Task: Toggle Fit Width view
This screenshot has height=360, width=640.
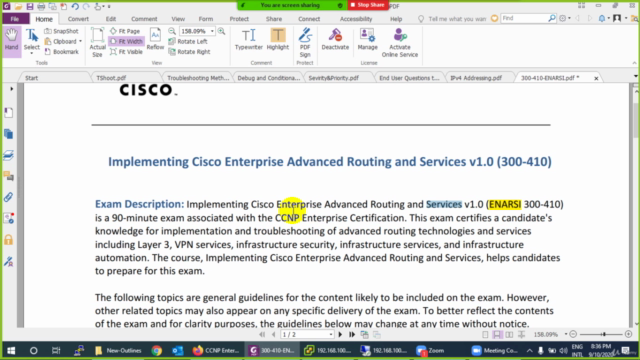Action: point(127,41)
